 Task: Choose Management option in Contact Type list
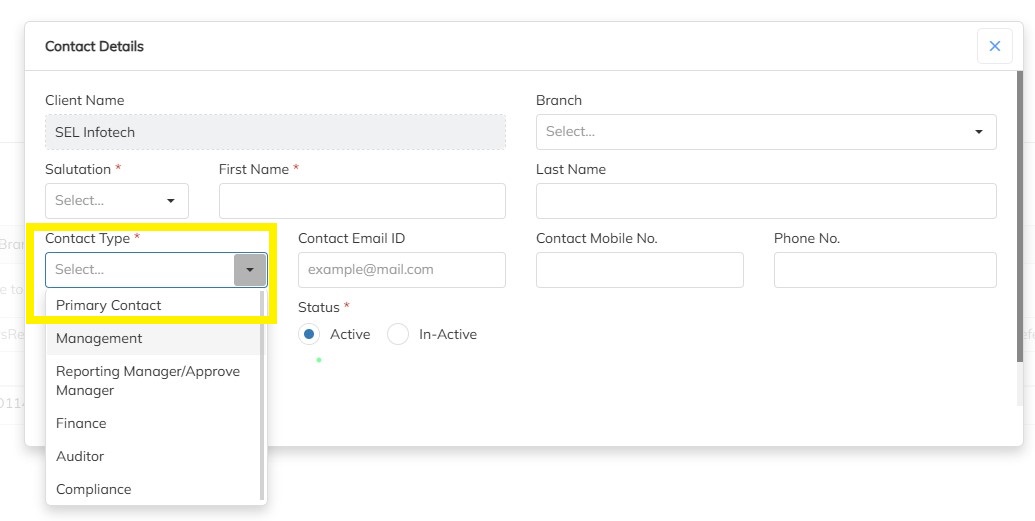click(99, 338)
